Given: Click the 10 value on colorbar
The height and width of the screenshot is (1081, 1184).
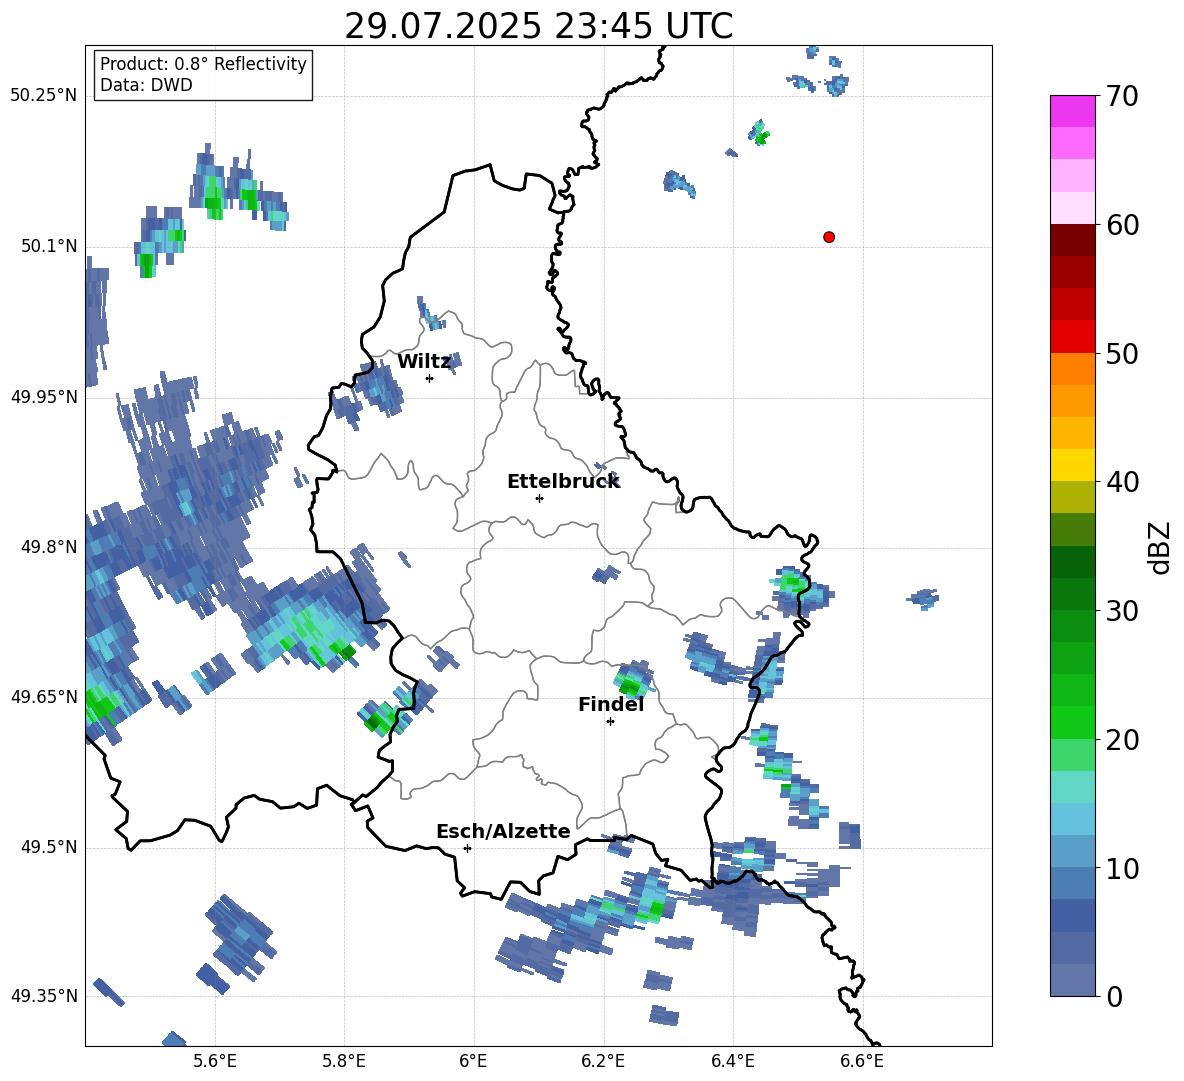Looking at the screenshot, I should [1122, 869].
